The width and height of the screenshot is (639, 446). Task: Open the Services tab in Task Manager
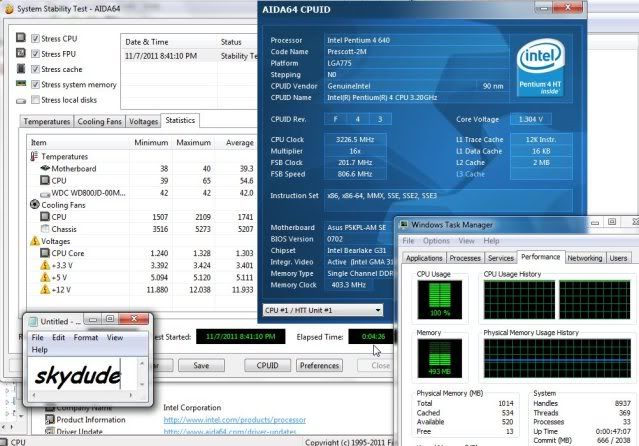click(x=500, y=258)
